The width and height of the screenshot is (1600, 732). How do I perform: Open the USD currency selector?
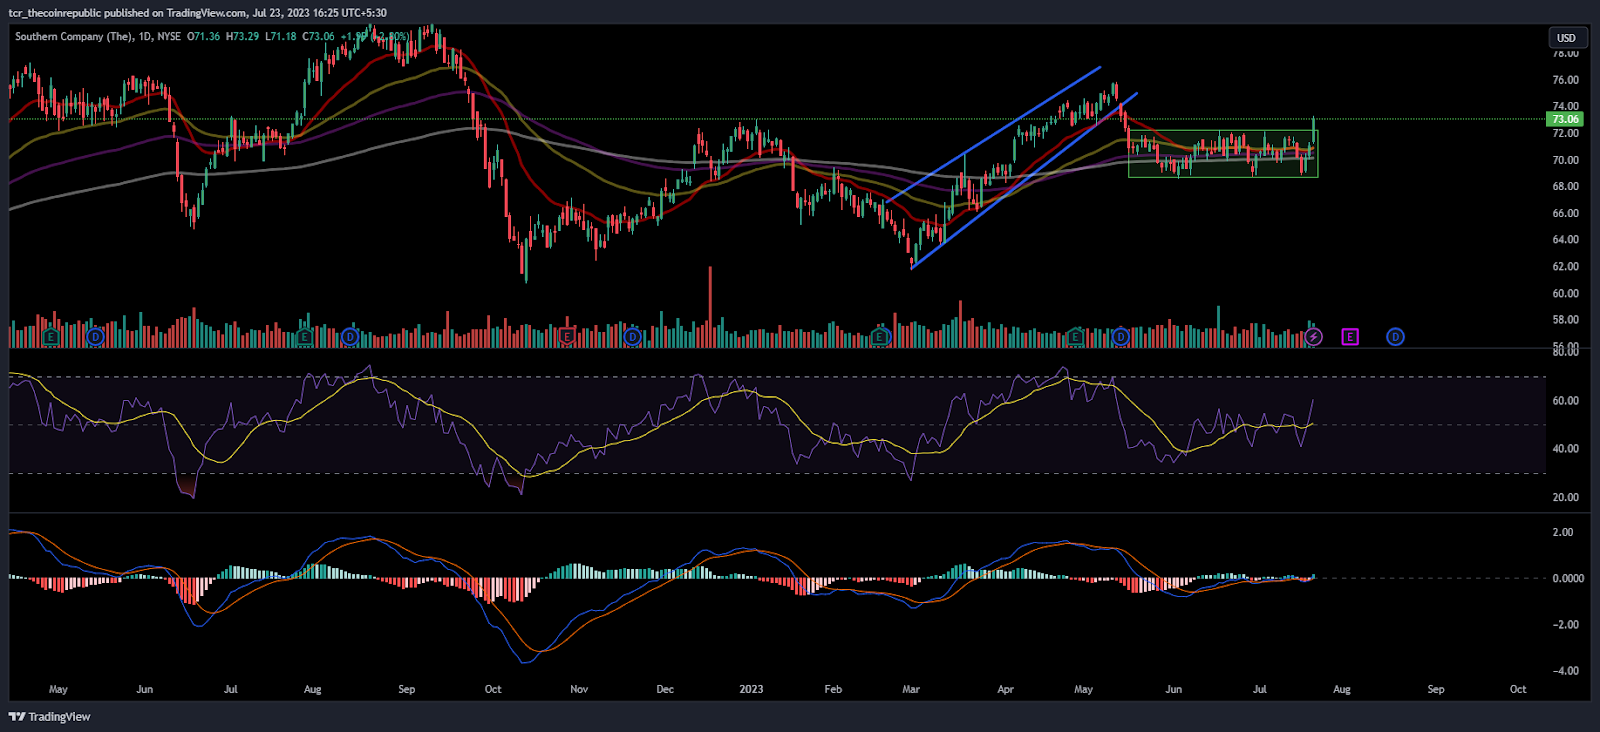[1566, 38]
